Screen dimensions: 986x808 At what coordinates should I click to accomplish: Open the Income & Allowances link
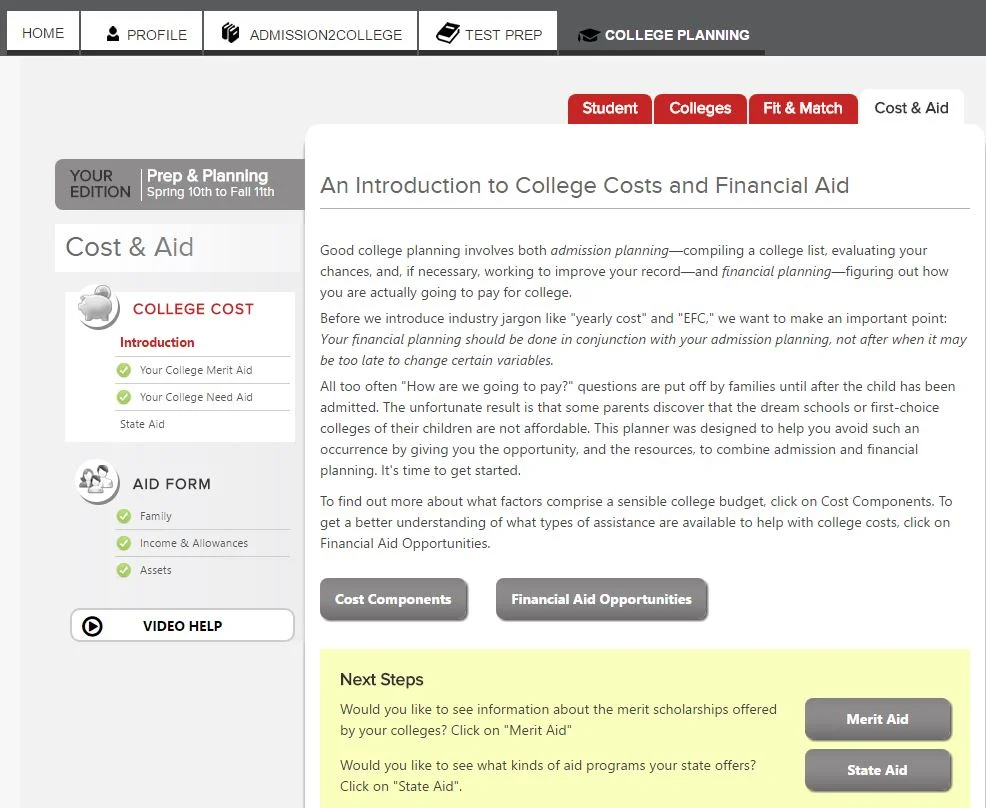click(194, 543)
